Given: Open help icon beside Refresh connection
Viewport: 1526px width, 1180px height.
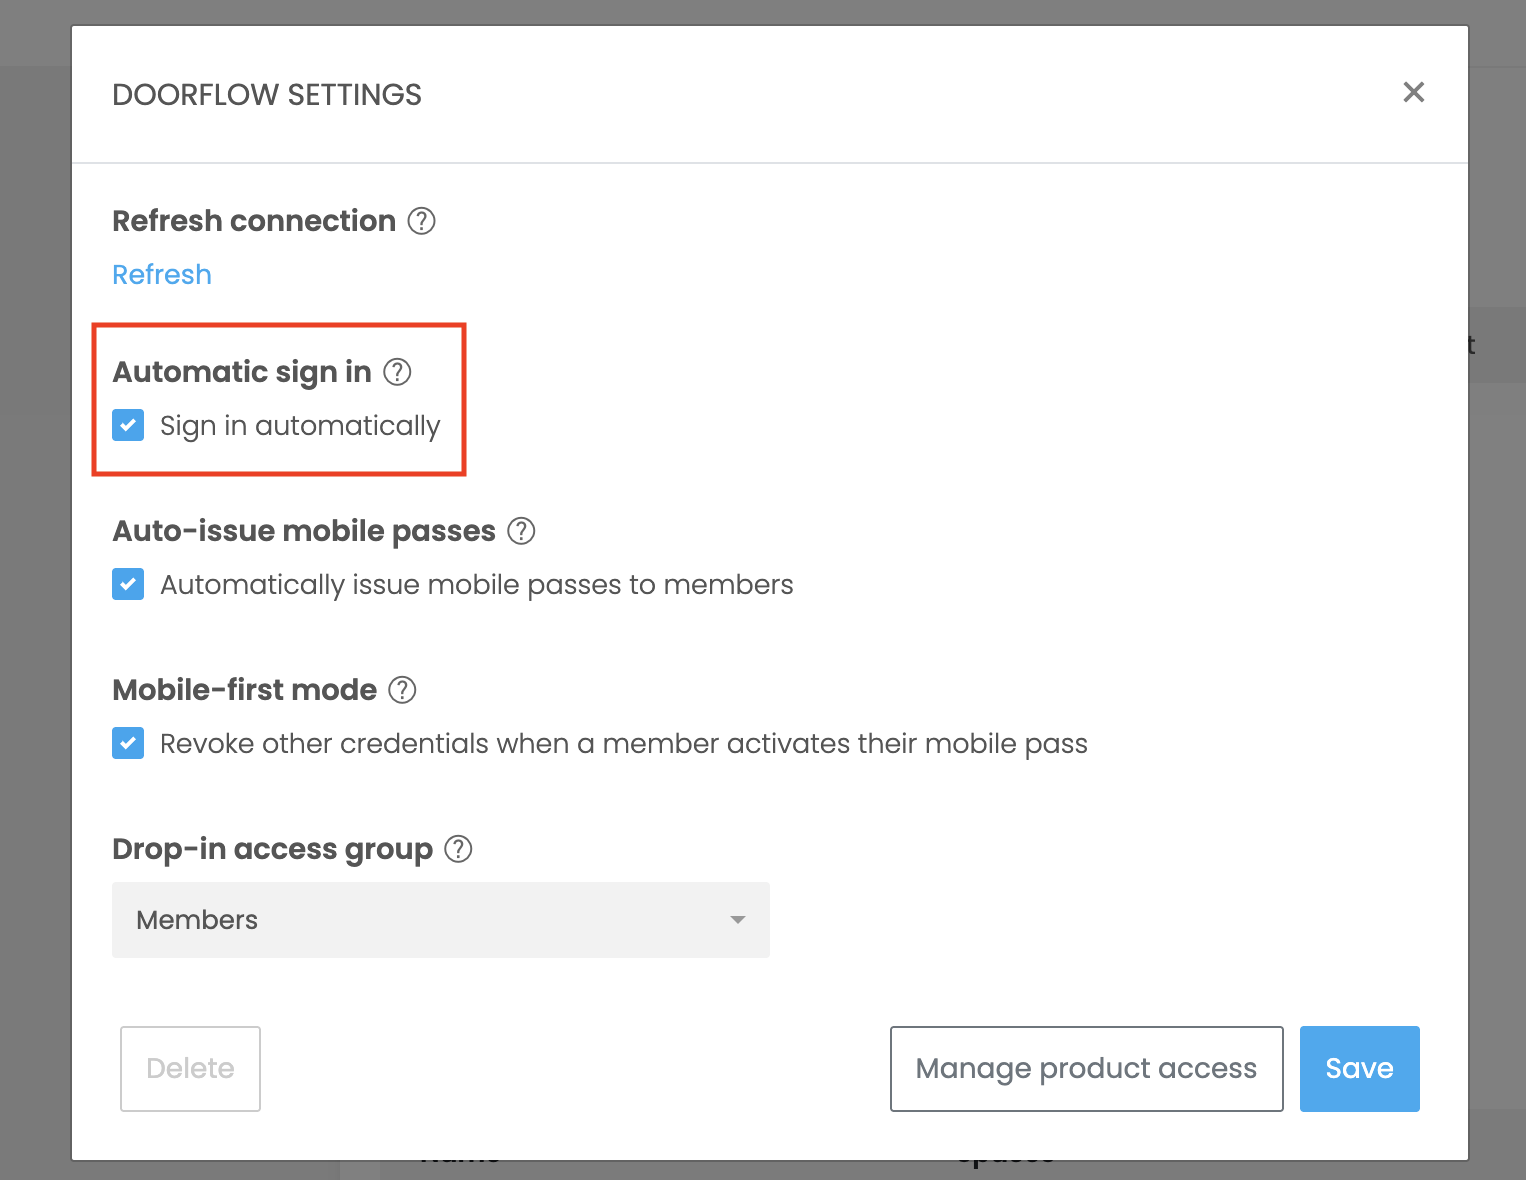Looking at the screenshot, I should [x=422, y=221].
